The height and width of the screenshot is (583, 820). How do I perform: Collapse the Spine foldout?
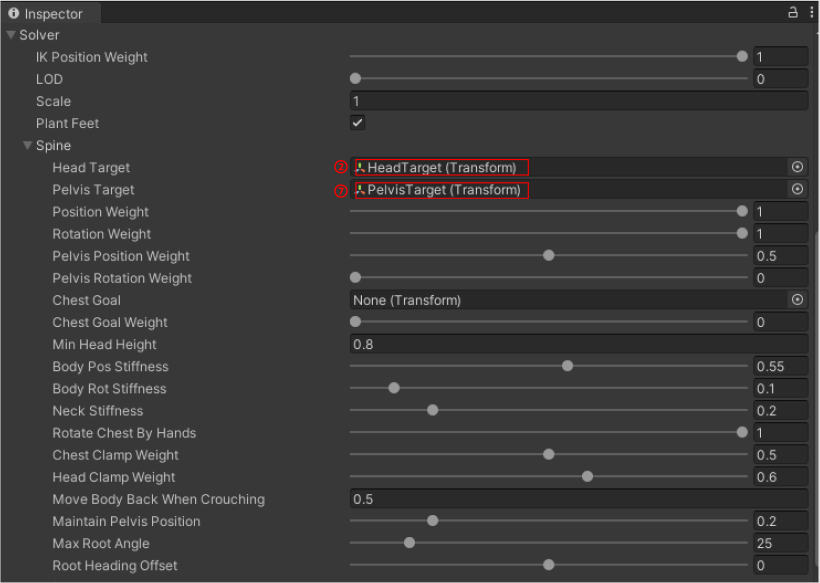click(x=27, y=145)
